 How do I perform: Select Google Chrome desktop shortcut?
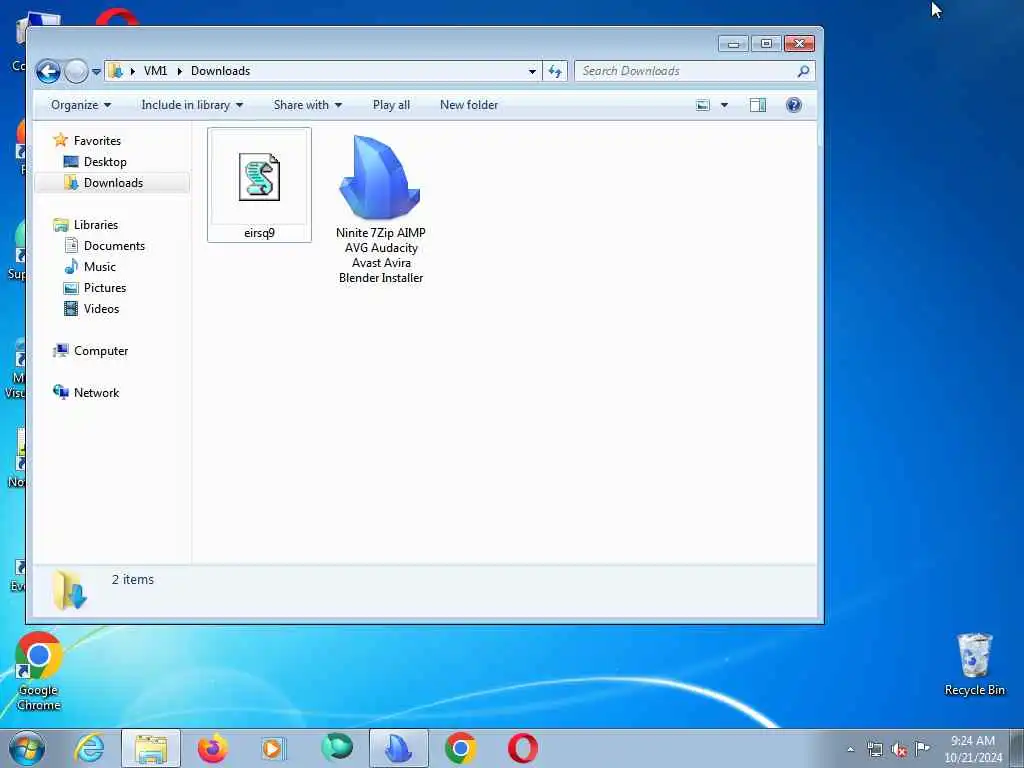[39, 671]
